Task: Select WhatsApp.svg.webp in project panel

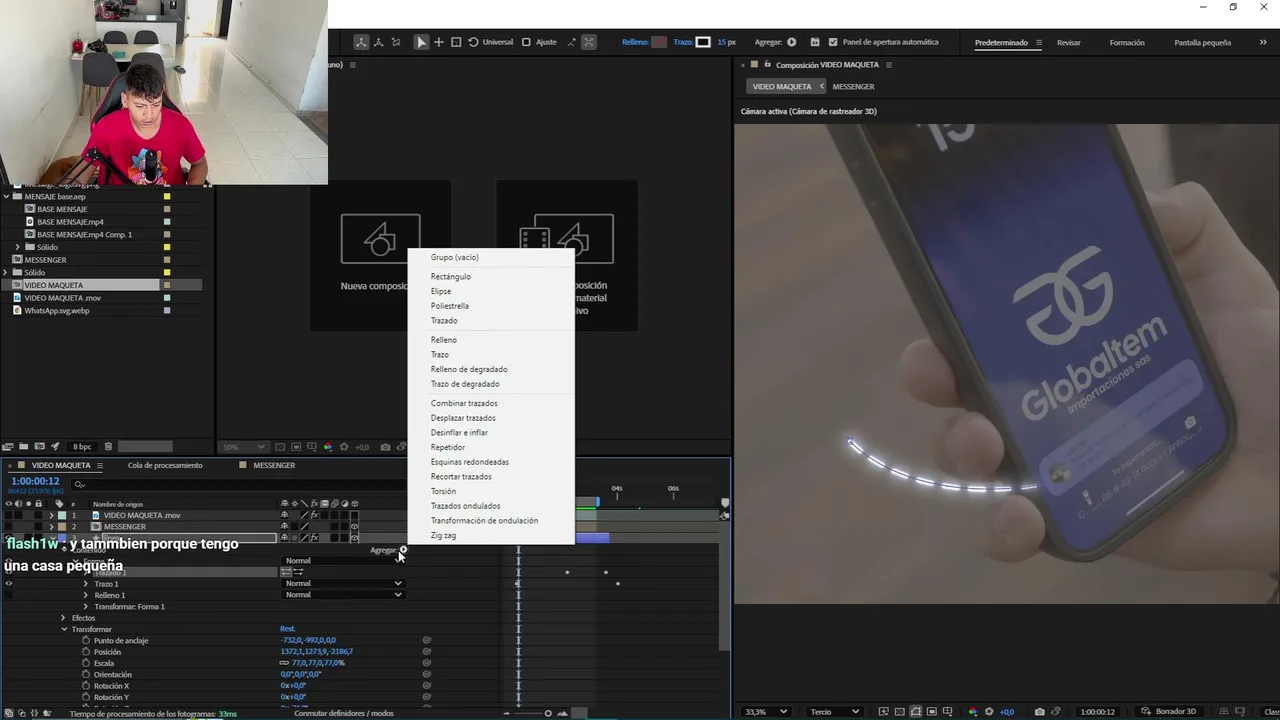Action: [57, 310]
